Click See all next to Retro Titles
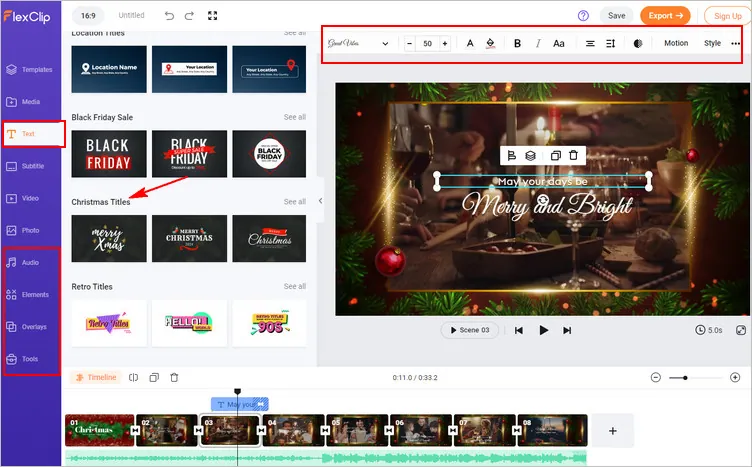The width and height of the screenshot is (752, 467). (294, 286)
